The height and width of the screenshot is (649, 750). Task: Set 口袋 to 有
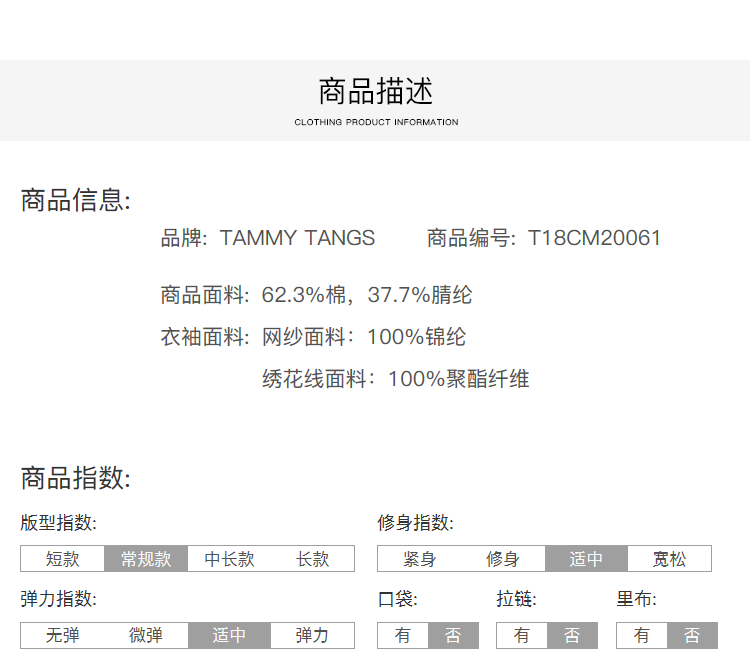point(403,635)
